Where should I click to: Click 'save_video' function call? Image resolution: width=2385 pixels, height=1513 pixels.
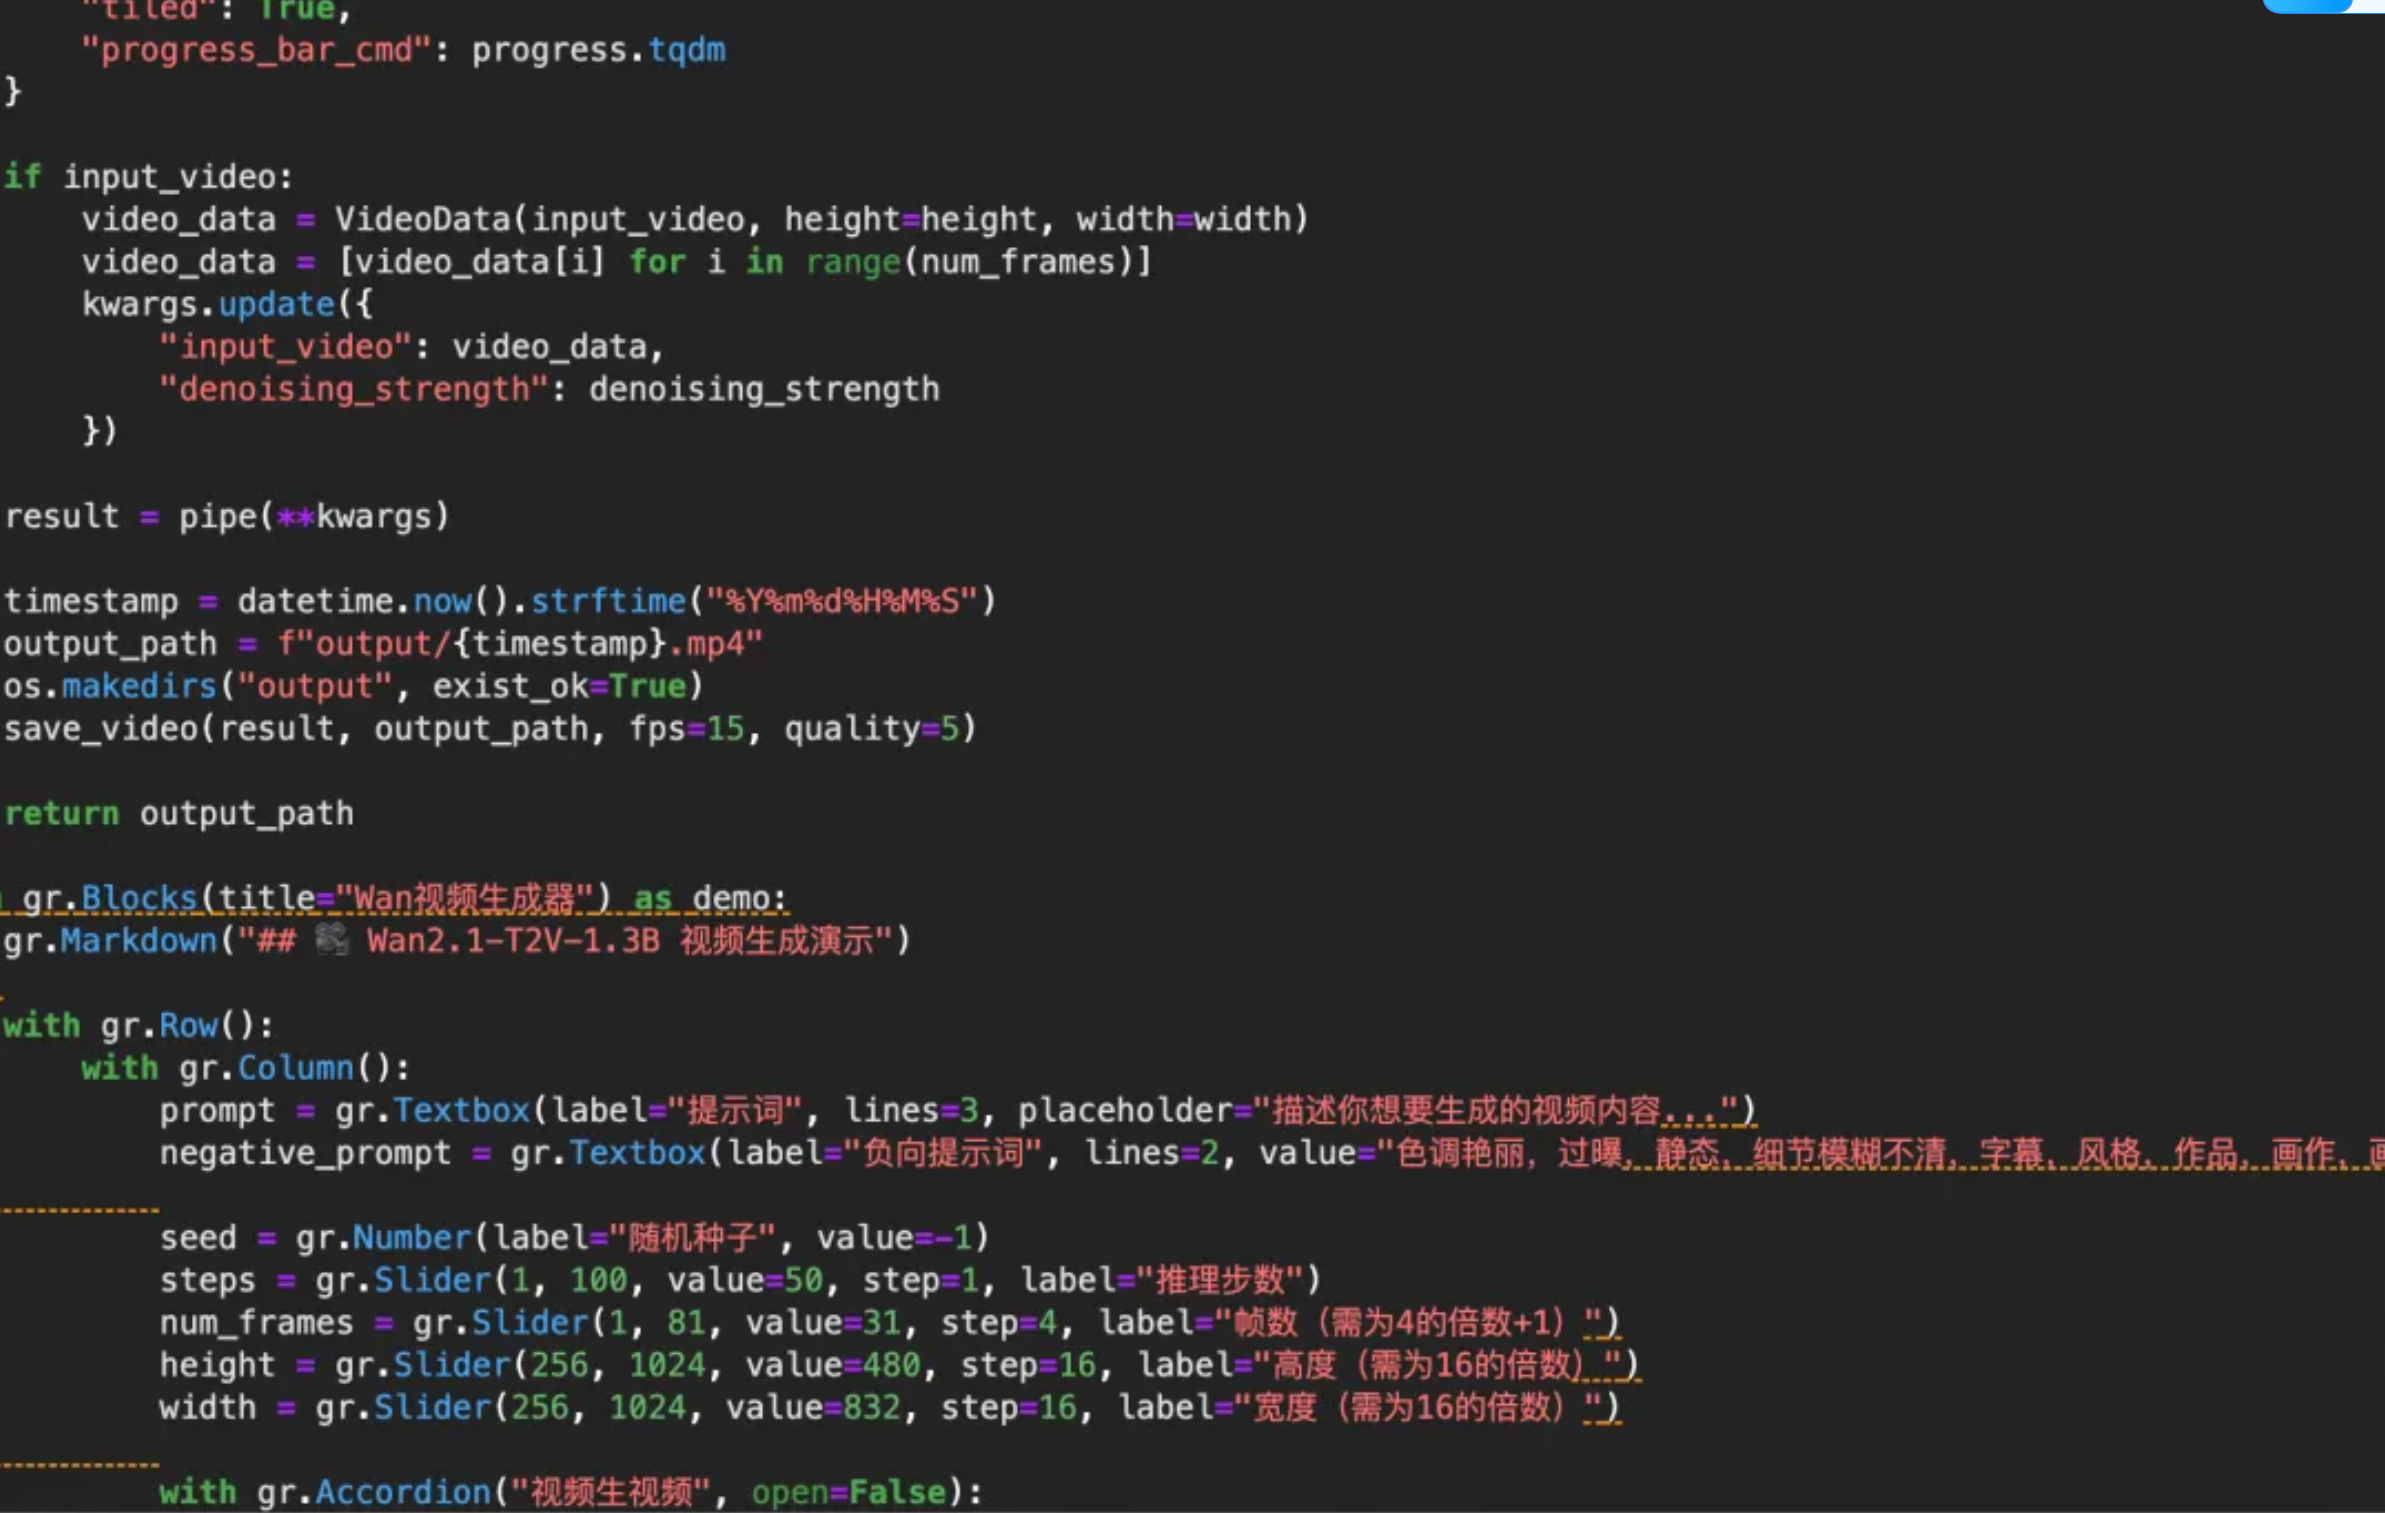click(101, 728)
